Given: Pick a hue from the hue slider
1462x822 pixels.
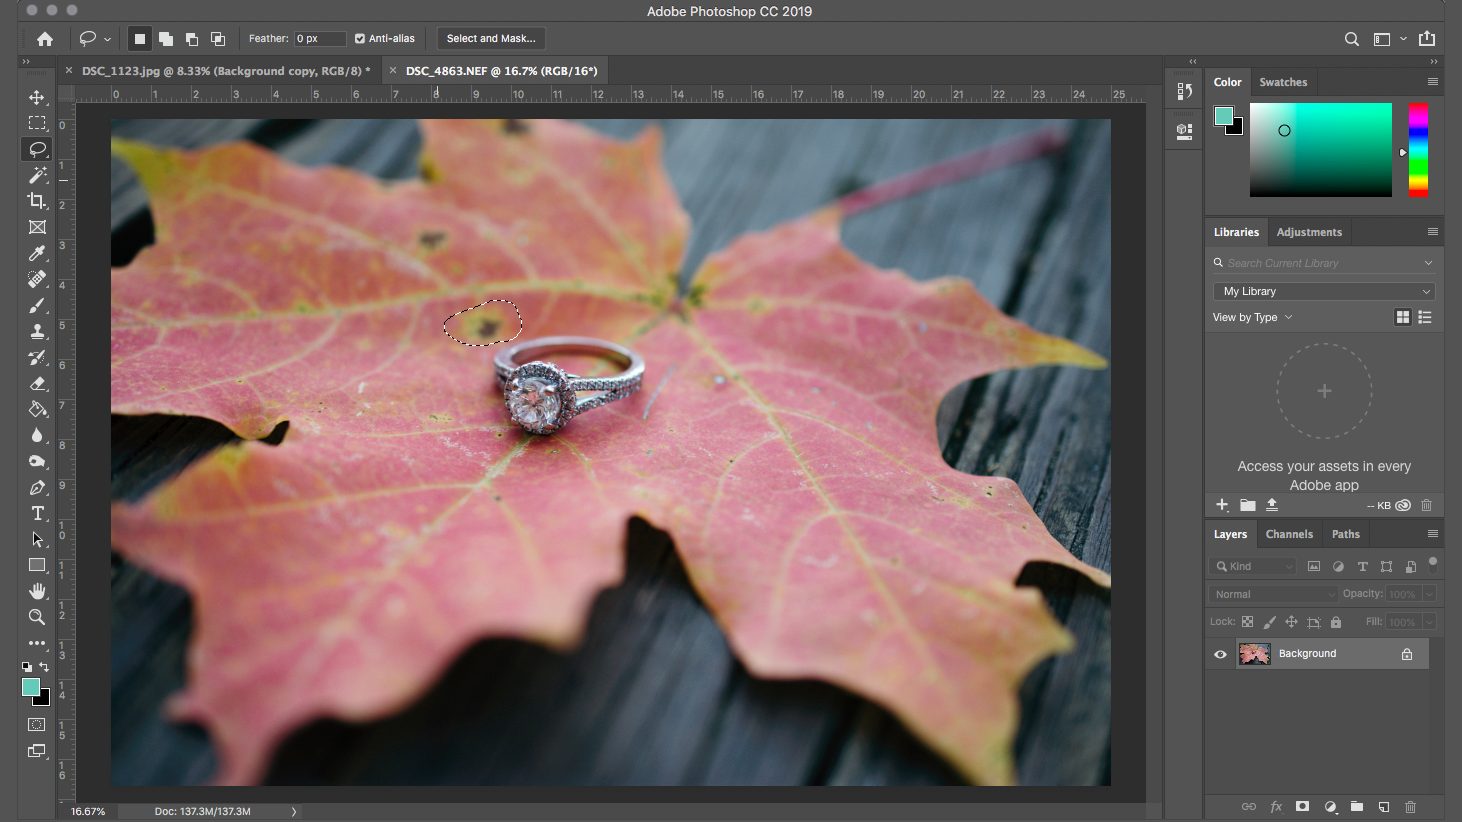Looking at the screenshot, I should [x=1418, y=150].
